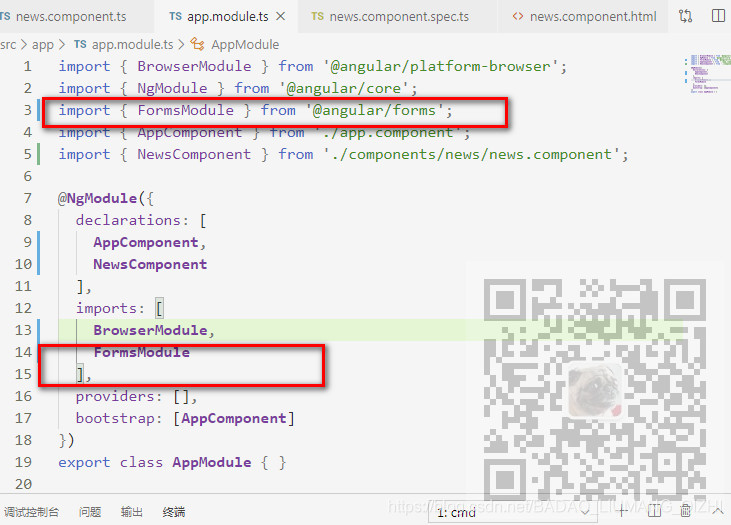Click 'NewsComponent' on line 10
Viewport: 731px width, 525px height.
coord(150,264)
